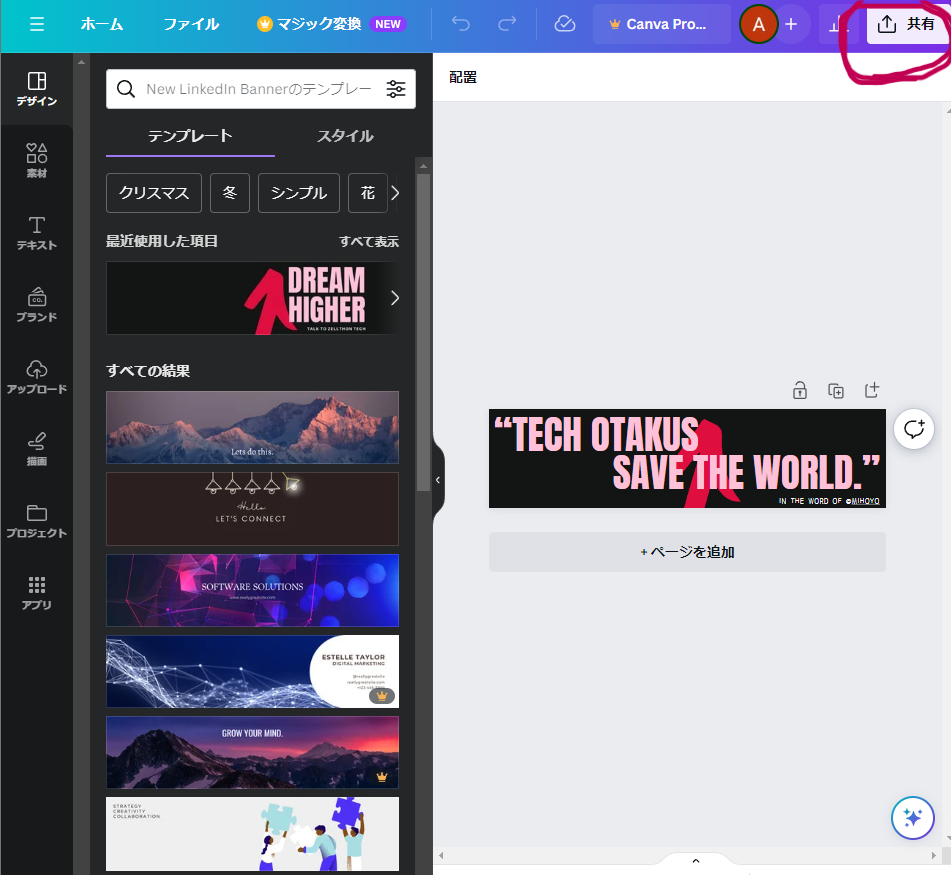Viewport: 951px width, 875px height.
Task: Click すべて表示 link
Action: pyautogui.click(x=369, y=241)
